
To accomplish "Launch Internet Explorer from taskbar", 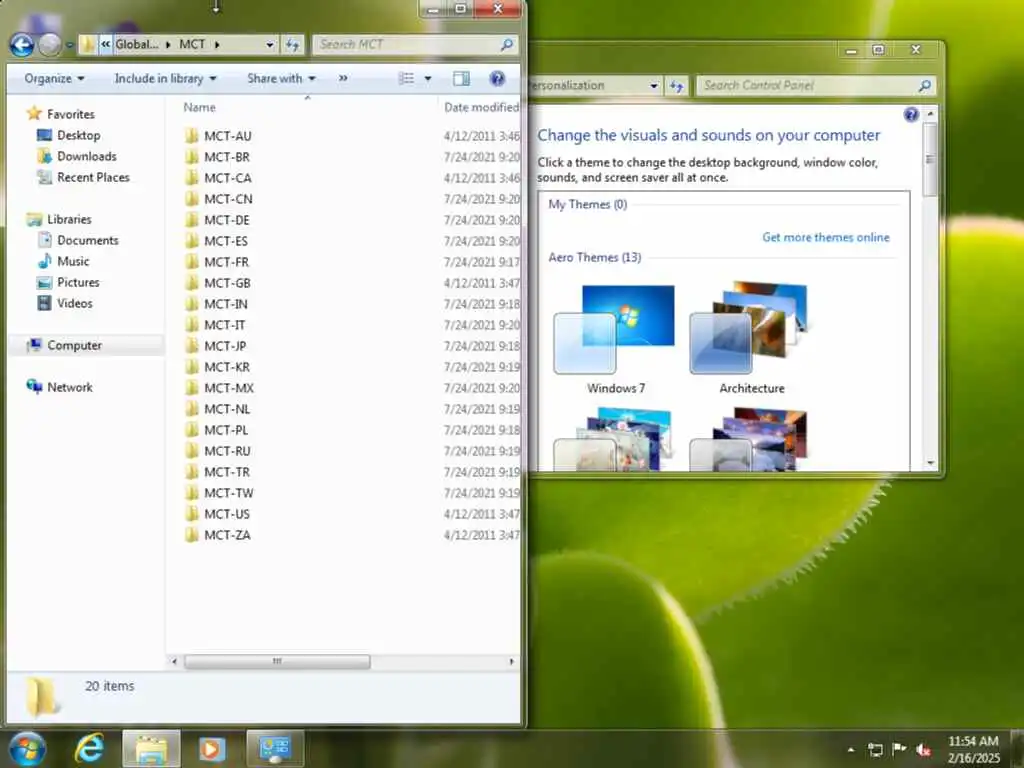I will click(x=89, y=748).
